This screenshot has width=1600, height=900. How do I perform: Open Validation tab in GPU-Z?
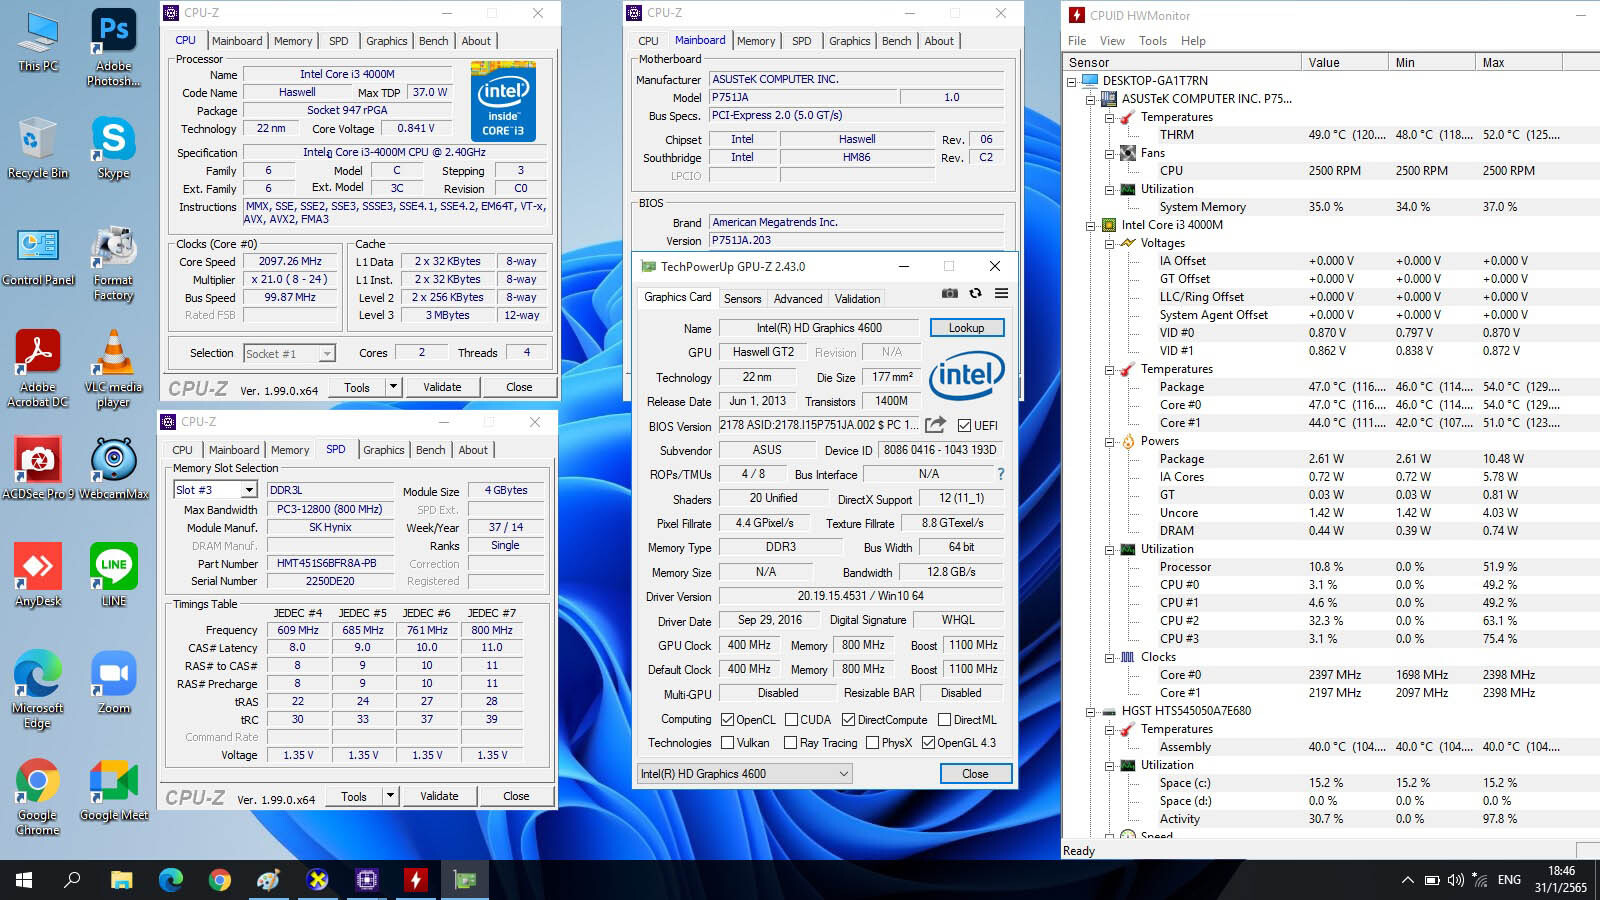(x=858, y=299)
